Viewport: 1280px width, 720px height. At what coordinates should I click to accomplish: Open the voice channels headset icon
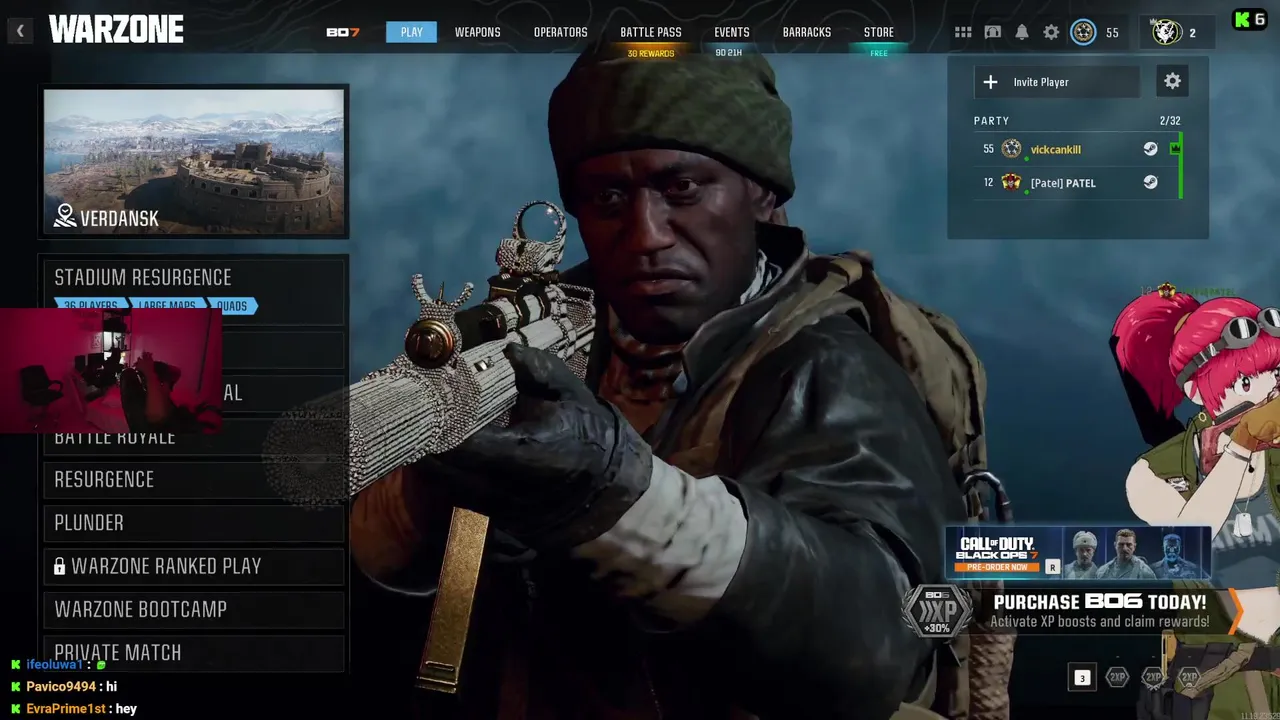tap(992, 32)
